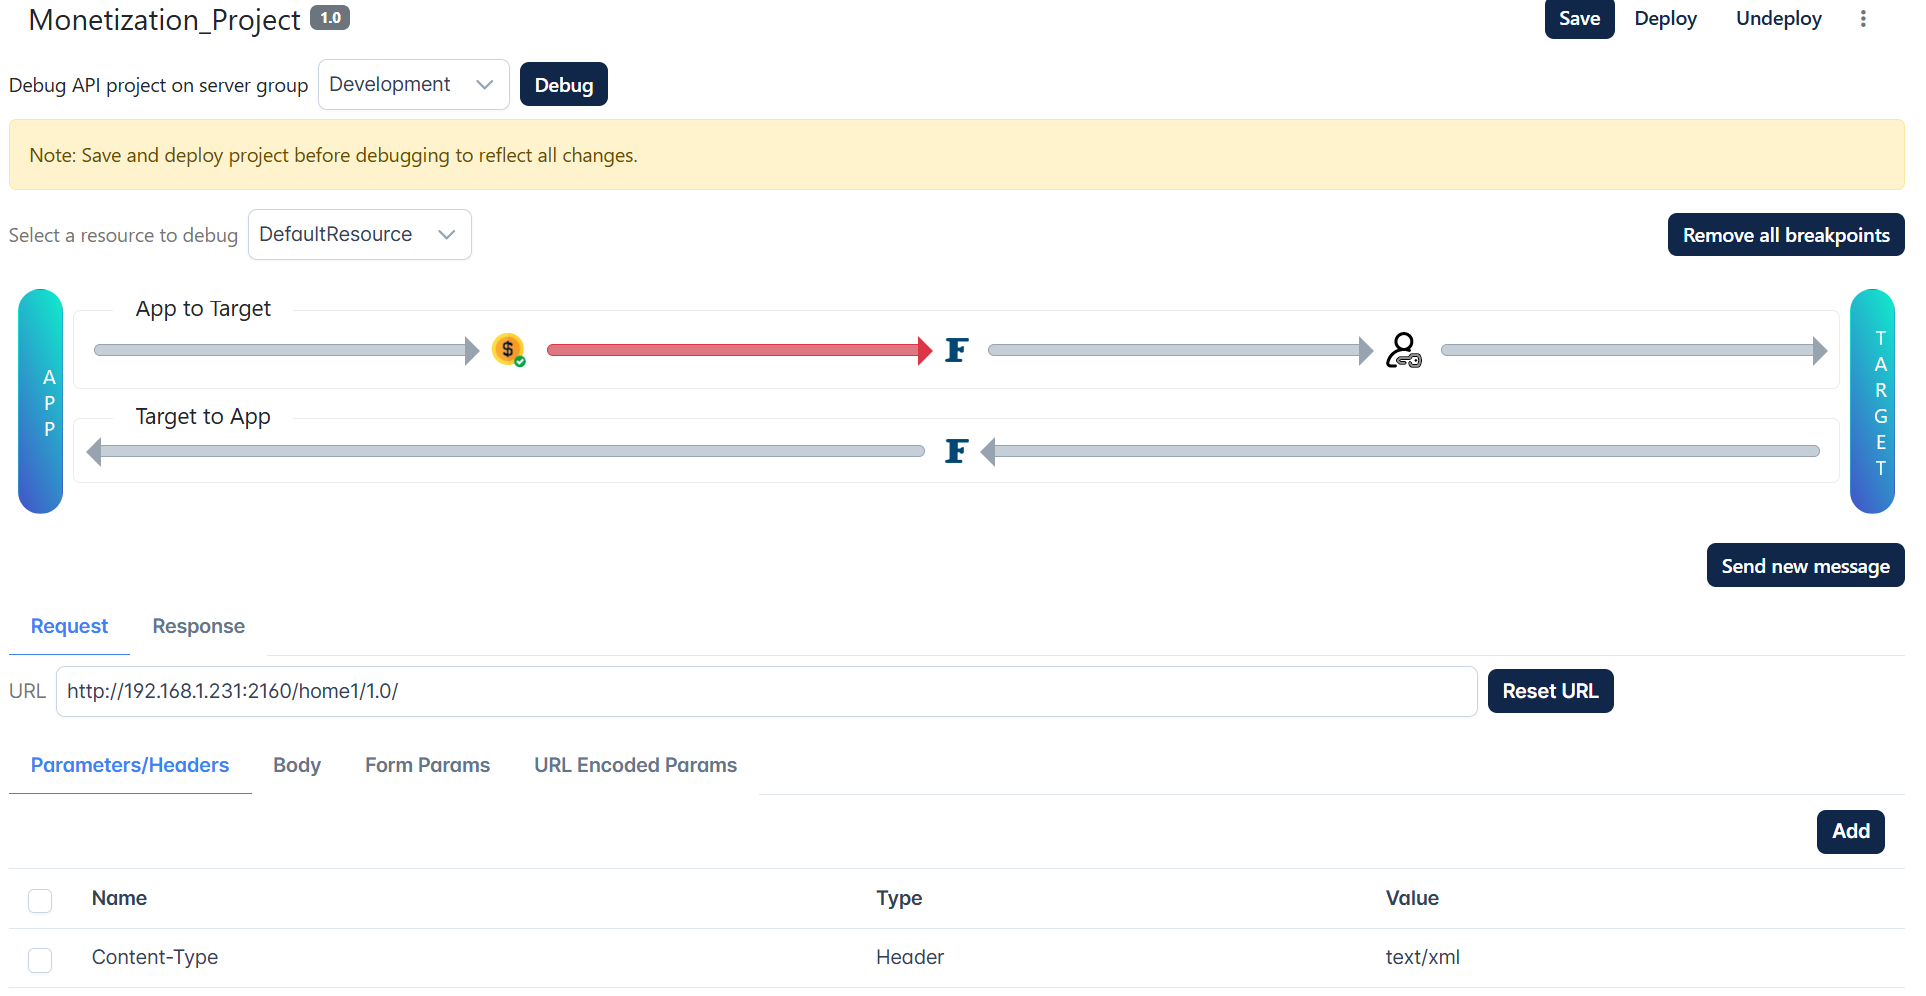Open the Development server group dropdown
Screen dimensions: 1926x996
pyautogui.click(x=414, y=85)
